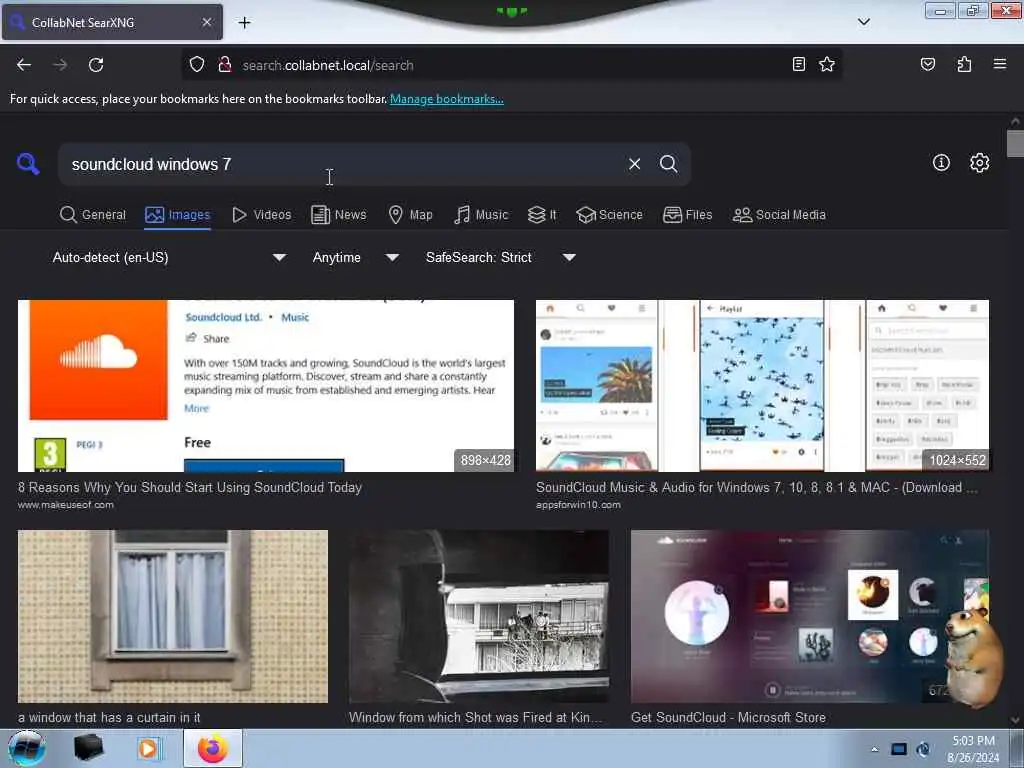Screen dimensions: 1024x768
Task: Open the tracking protection shield icon
Action: (x=197, y=65)
